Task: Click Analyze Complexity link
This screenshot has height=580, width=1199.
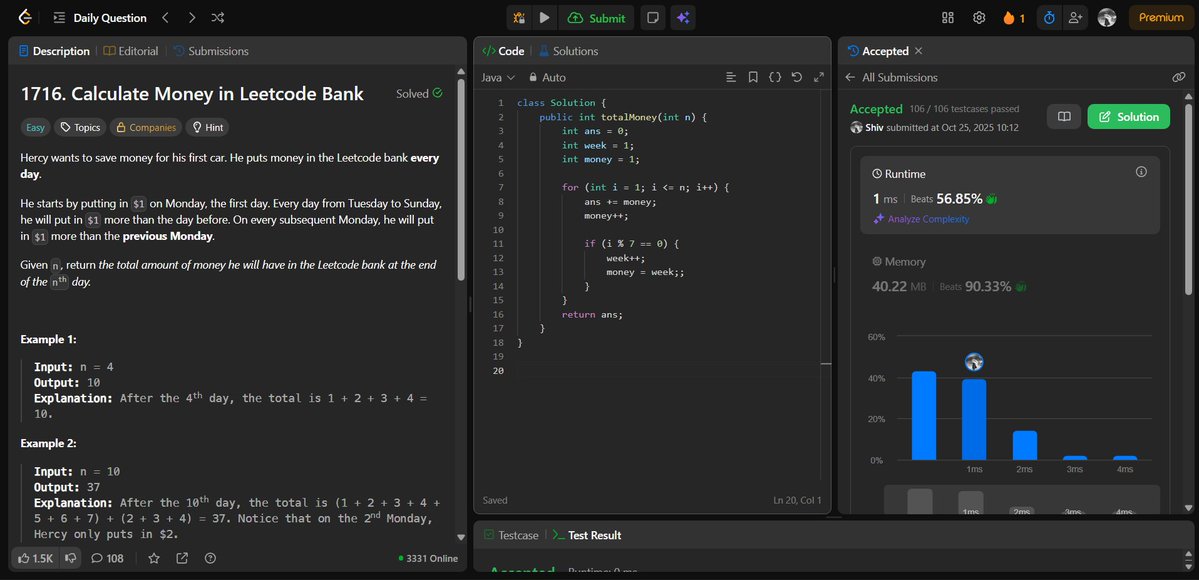Action: 921,219
